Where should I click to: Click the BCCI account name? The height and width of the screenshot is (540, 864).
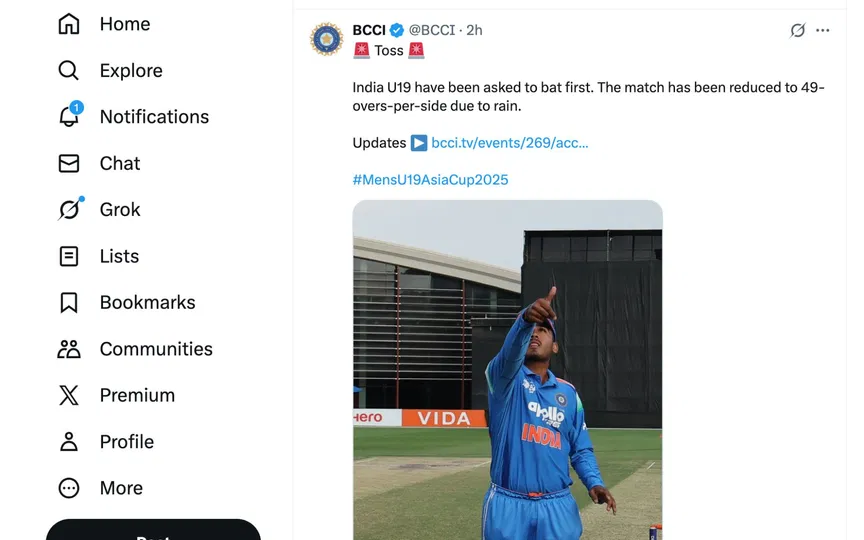369,30
